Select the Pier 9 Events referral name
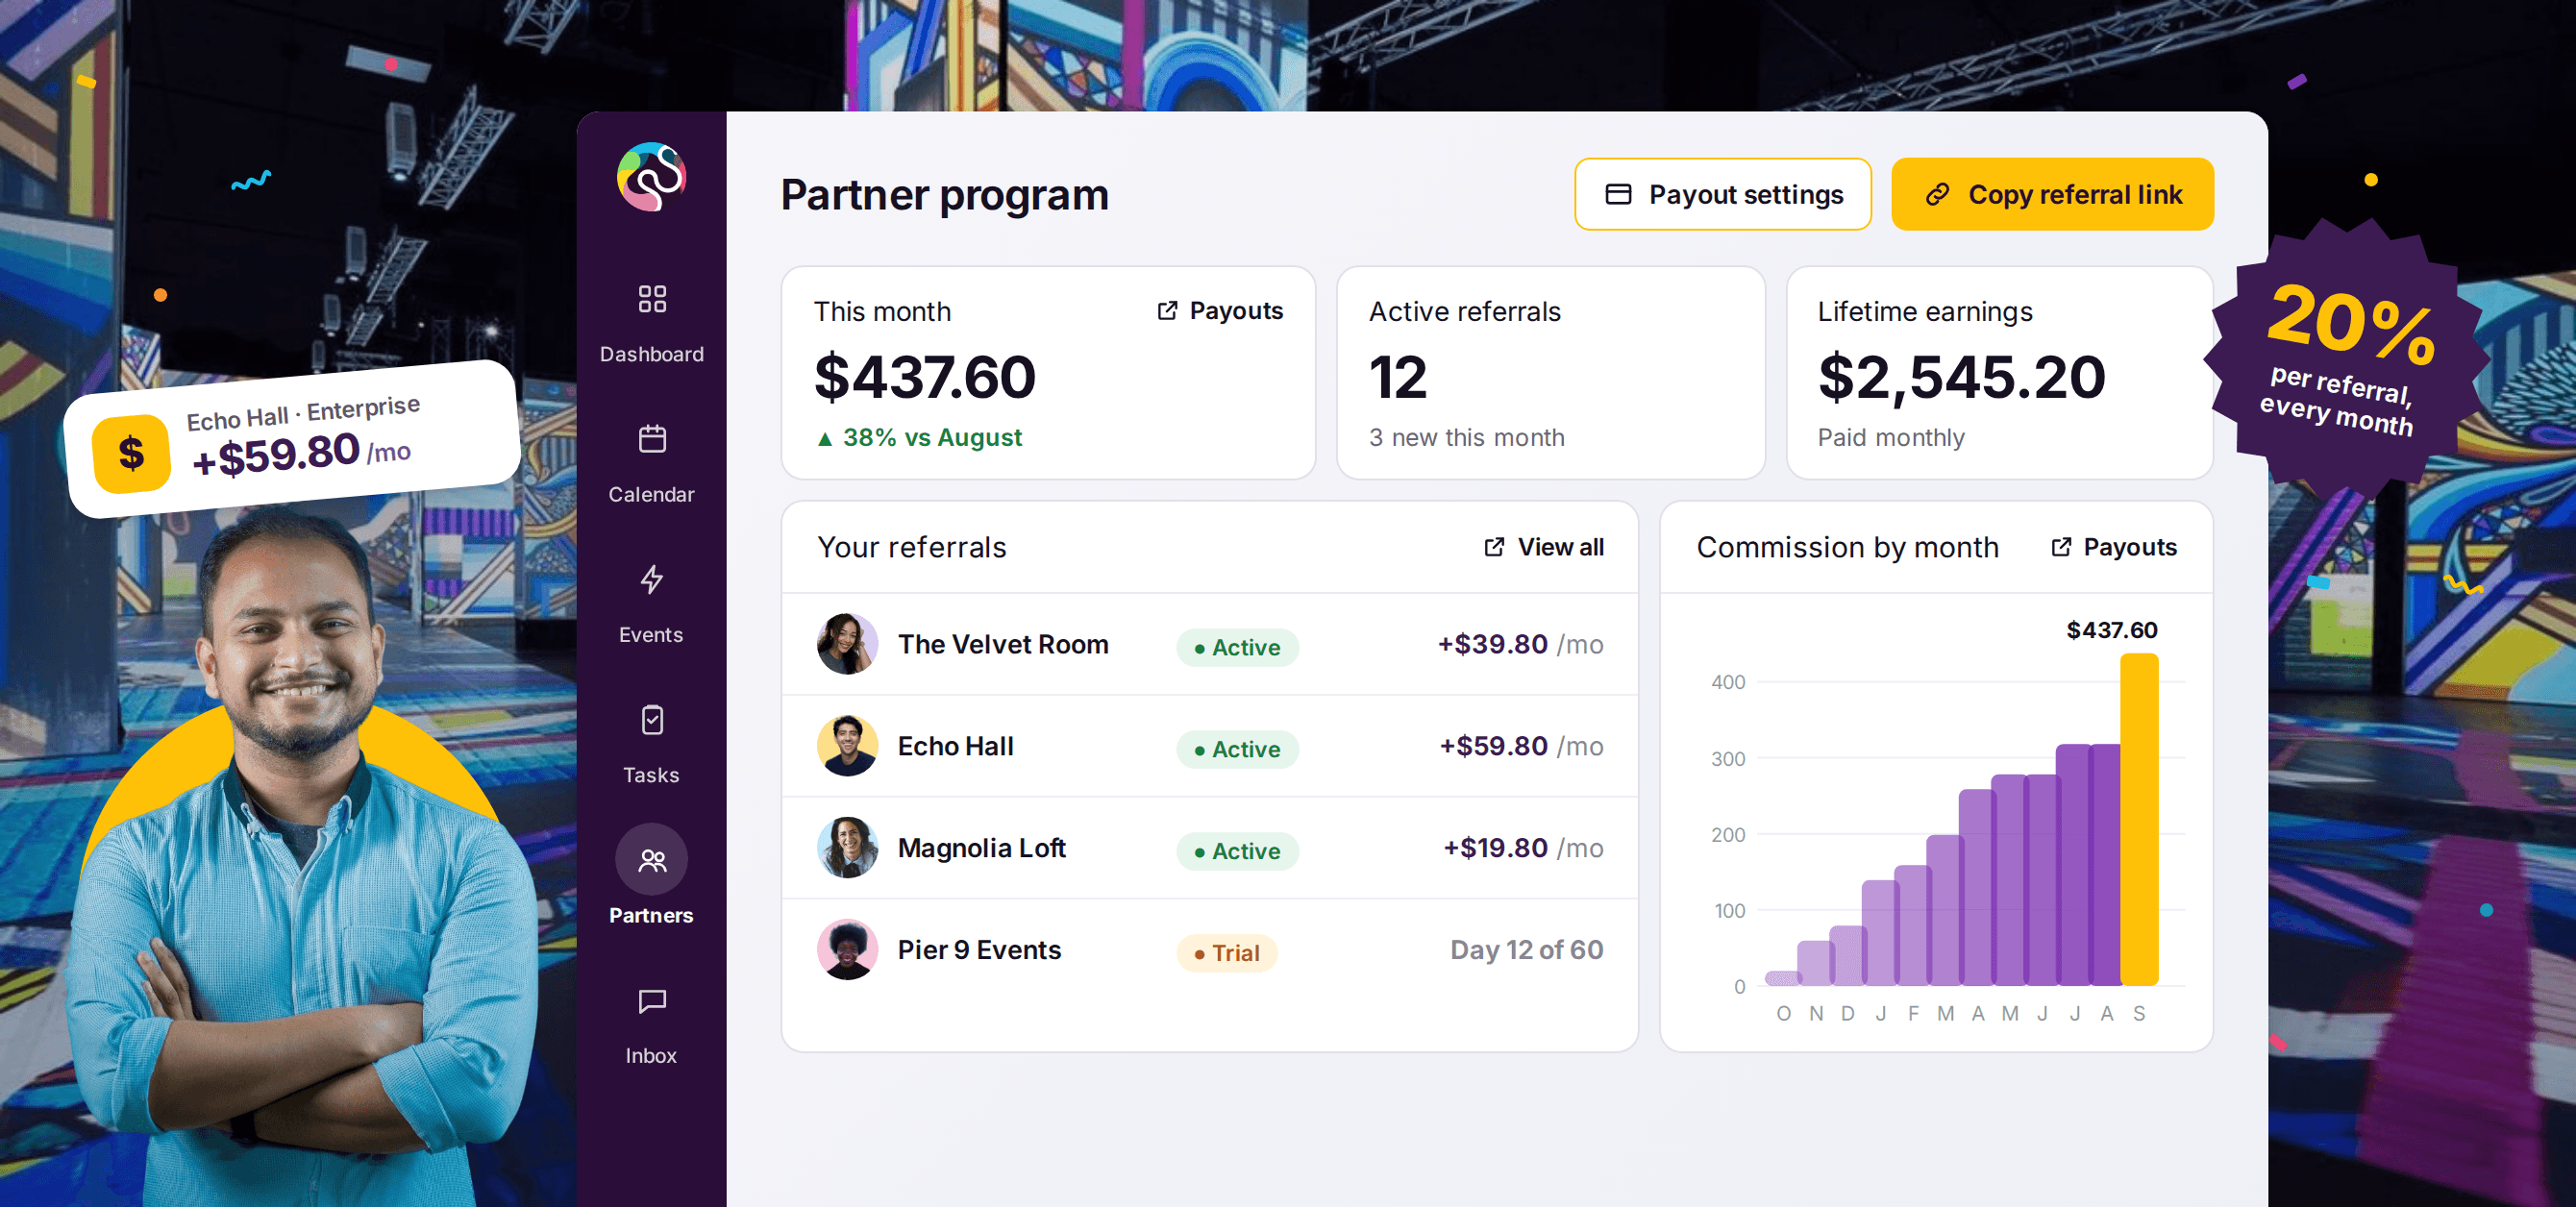2576x1207 pixels. [x=979, y=950]
